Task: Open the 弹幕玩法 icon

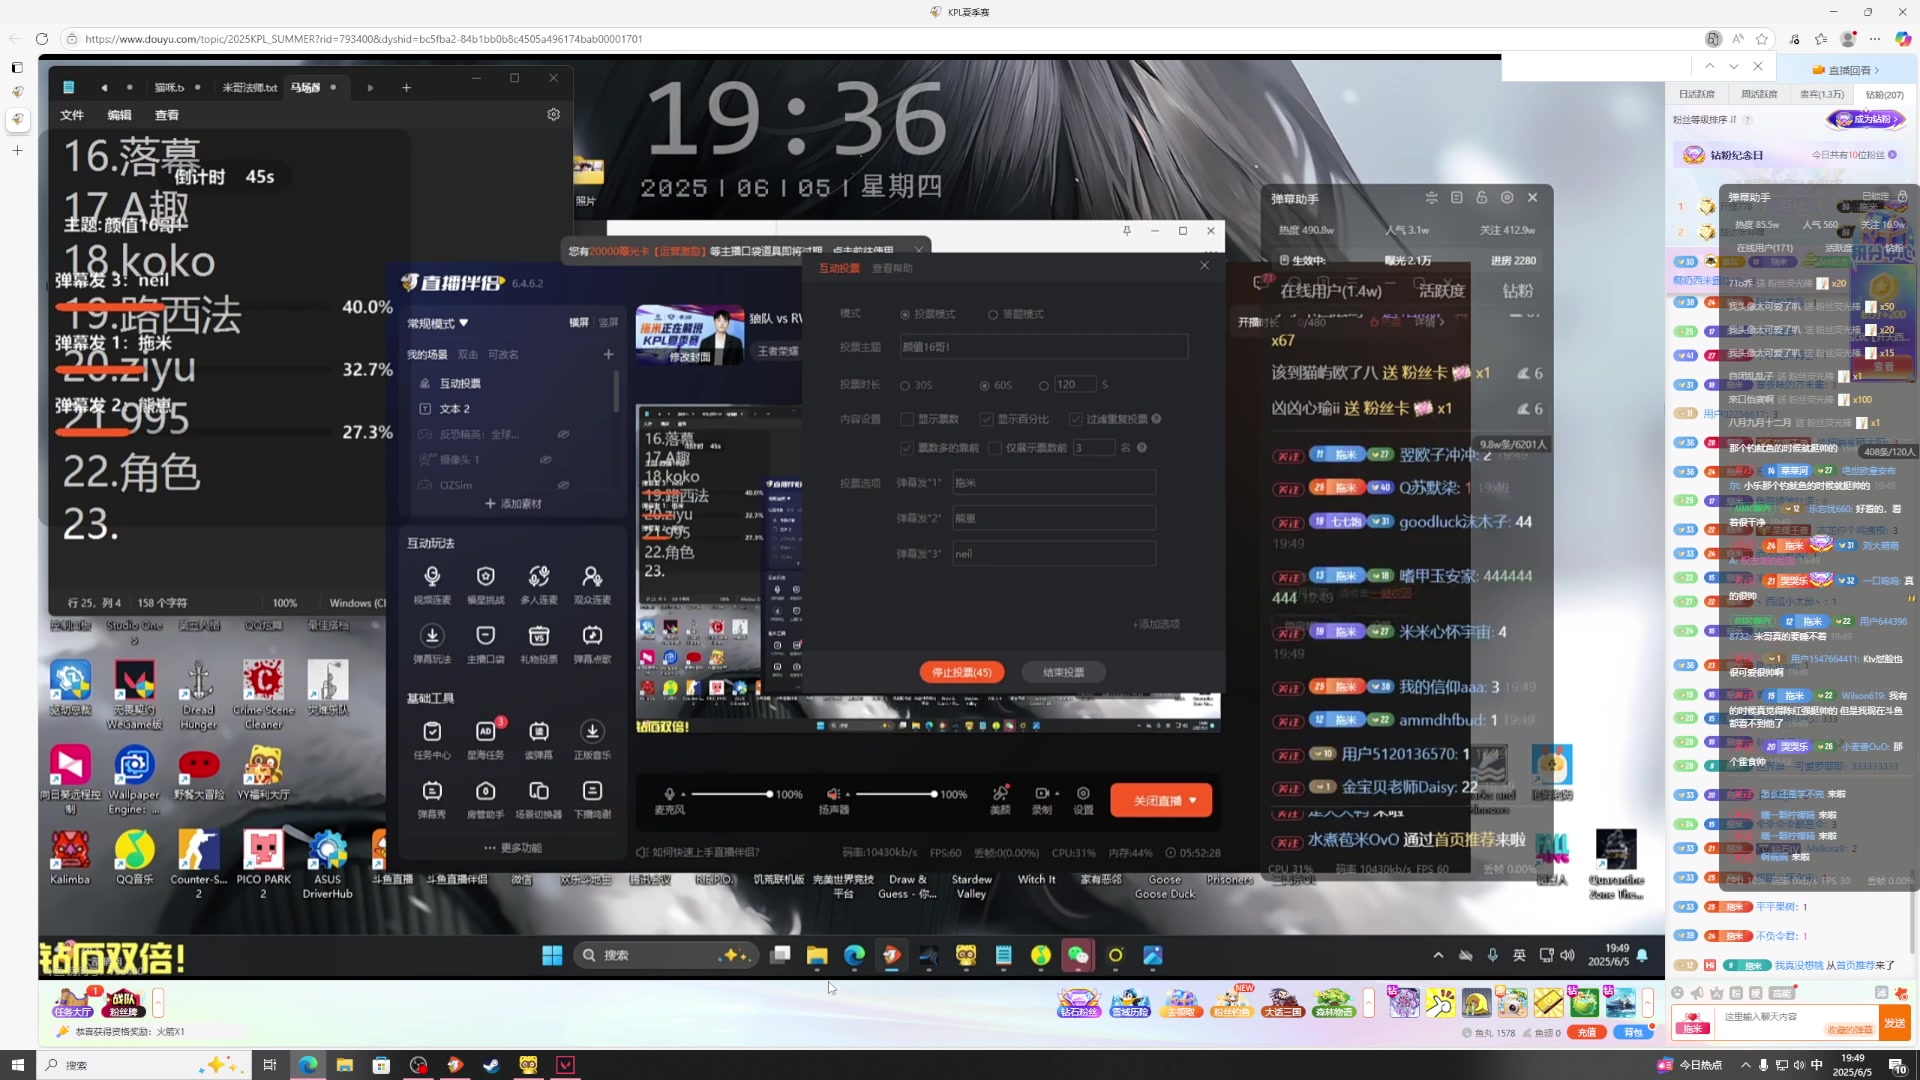Action: coord(432,644)
